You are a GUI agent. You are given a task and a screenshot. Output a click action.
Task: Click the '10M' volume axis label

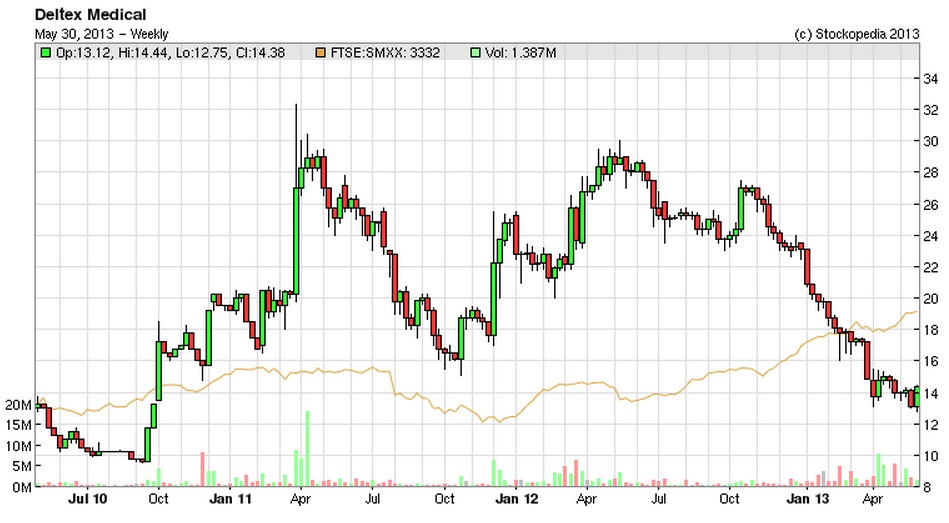tap(18, 446)
